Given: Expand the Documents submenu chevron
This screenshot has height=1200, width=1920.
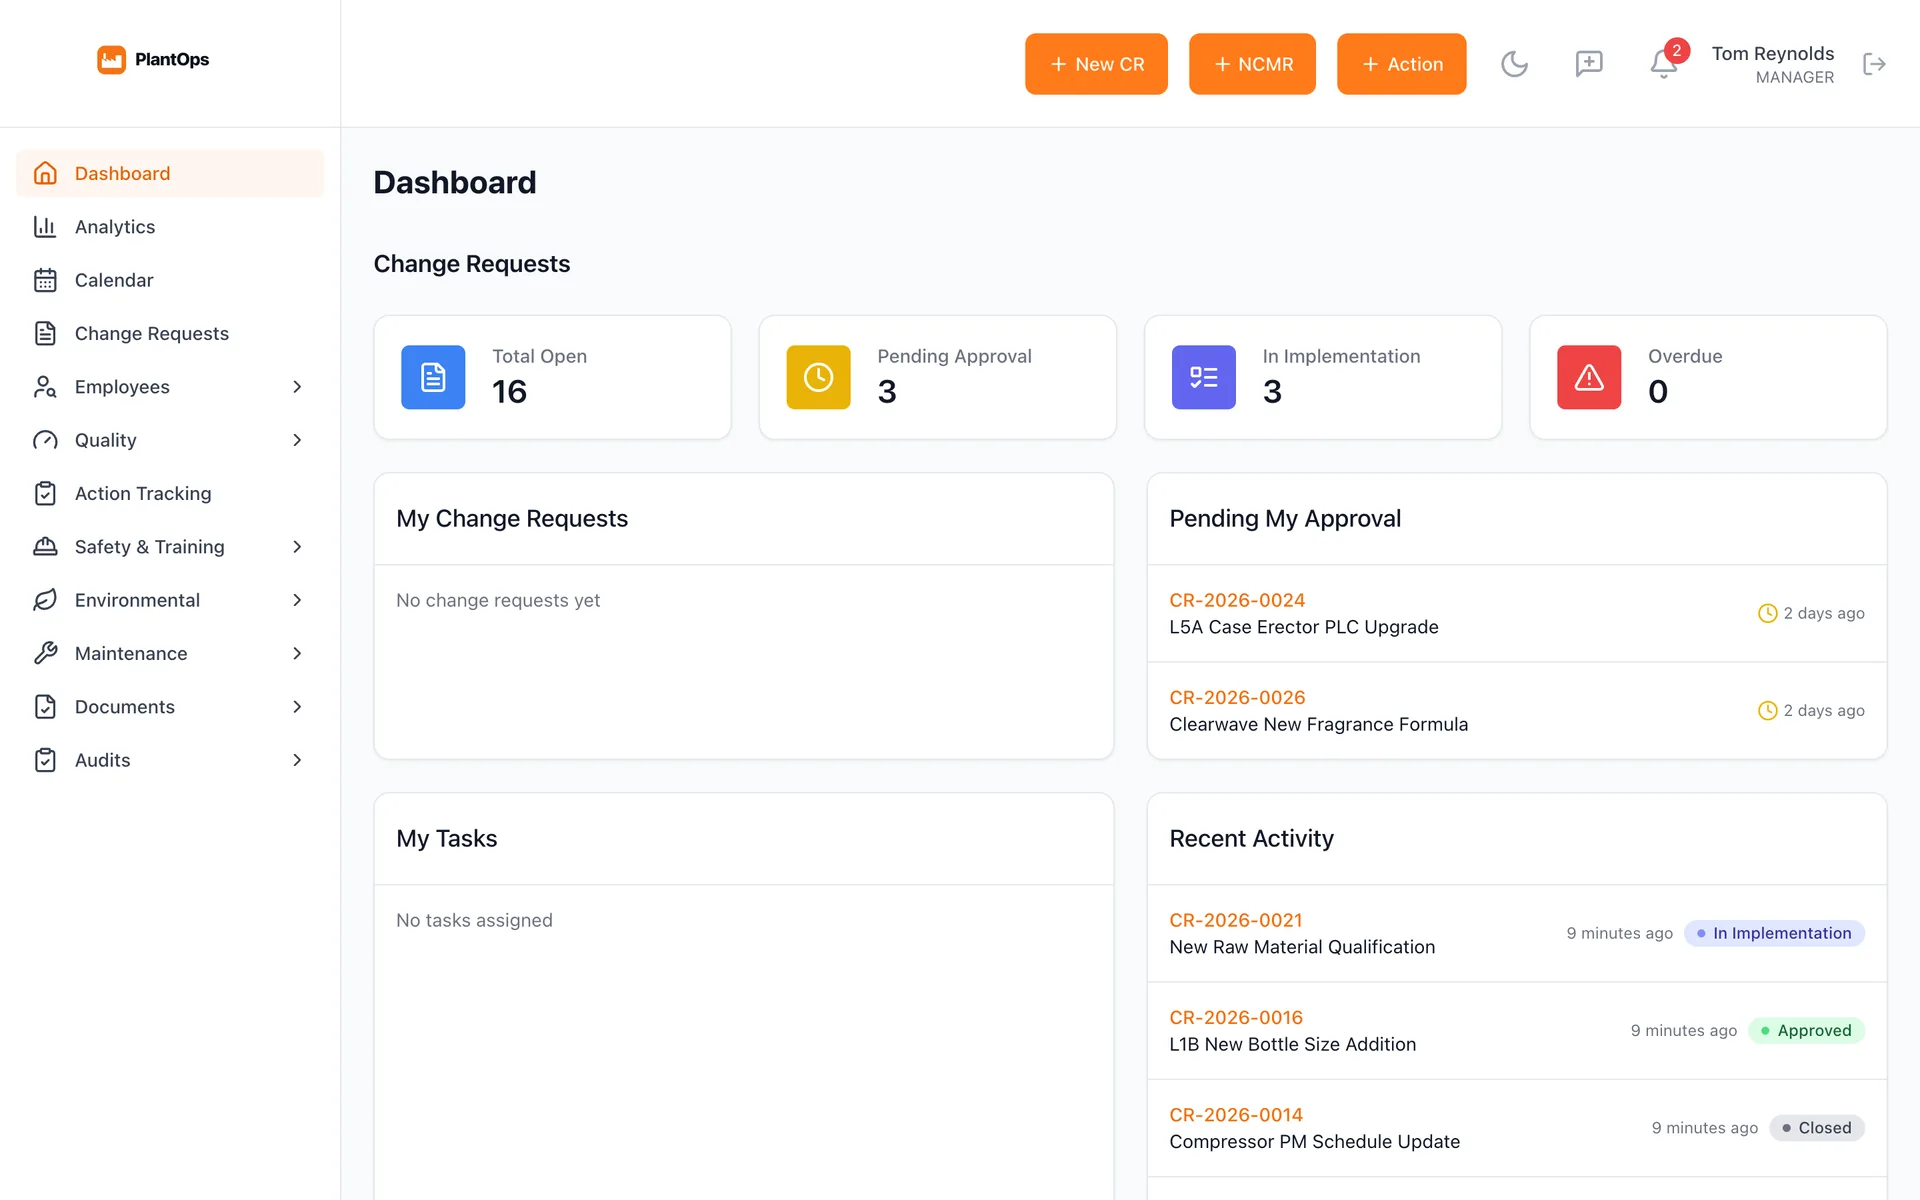Looking at the screenshot, I should (x=297, y=707).
